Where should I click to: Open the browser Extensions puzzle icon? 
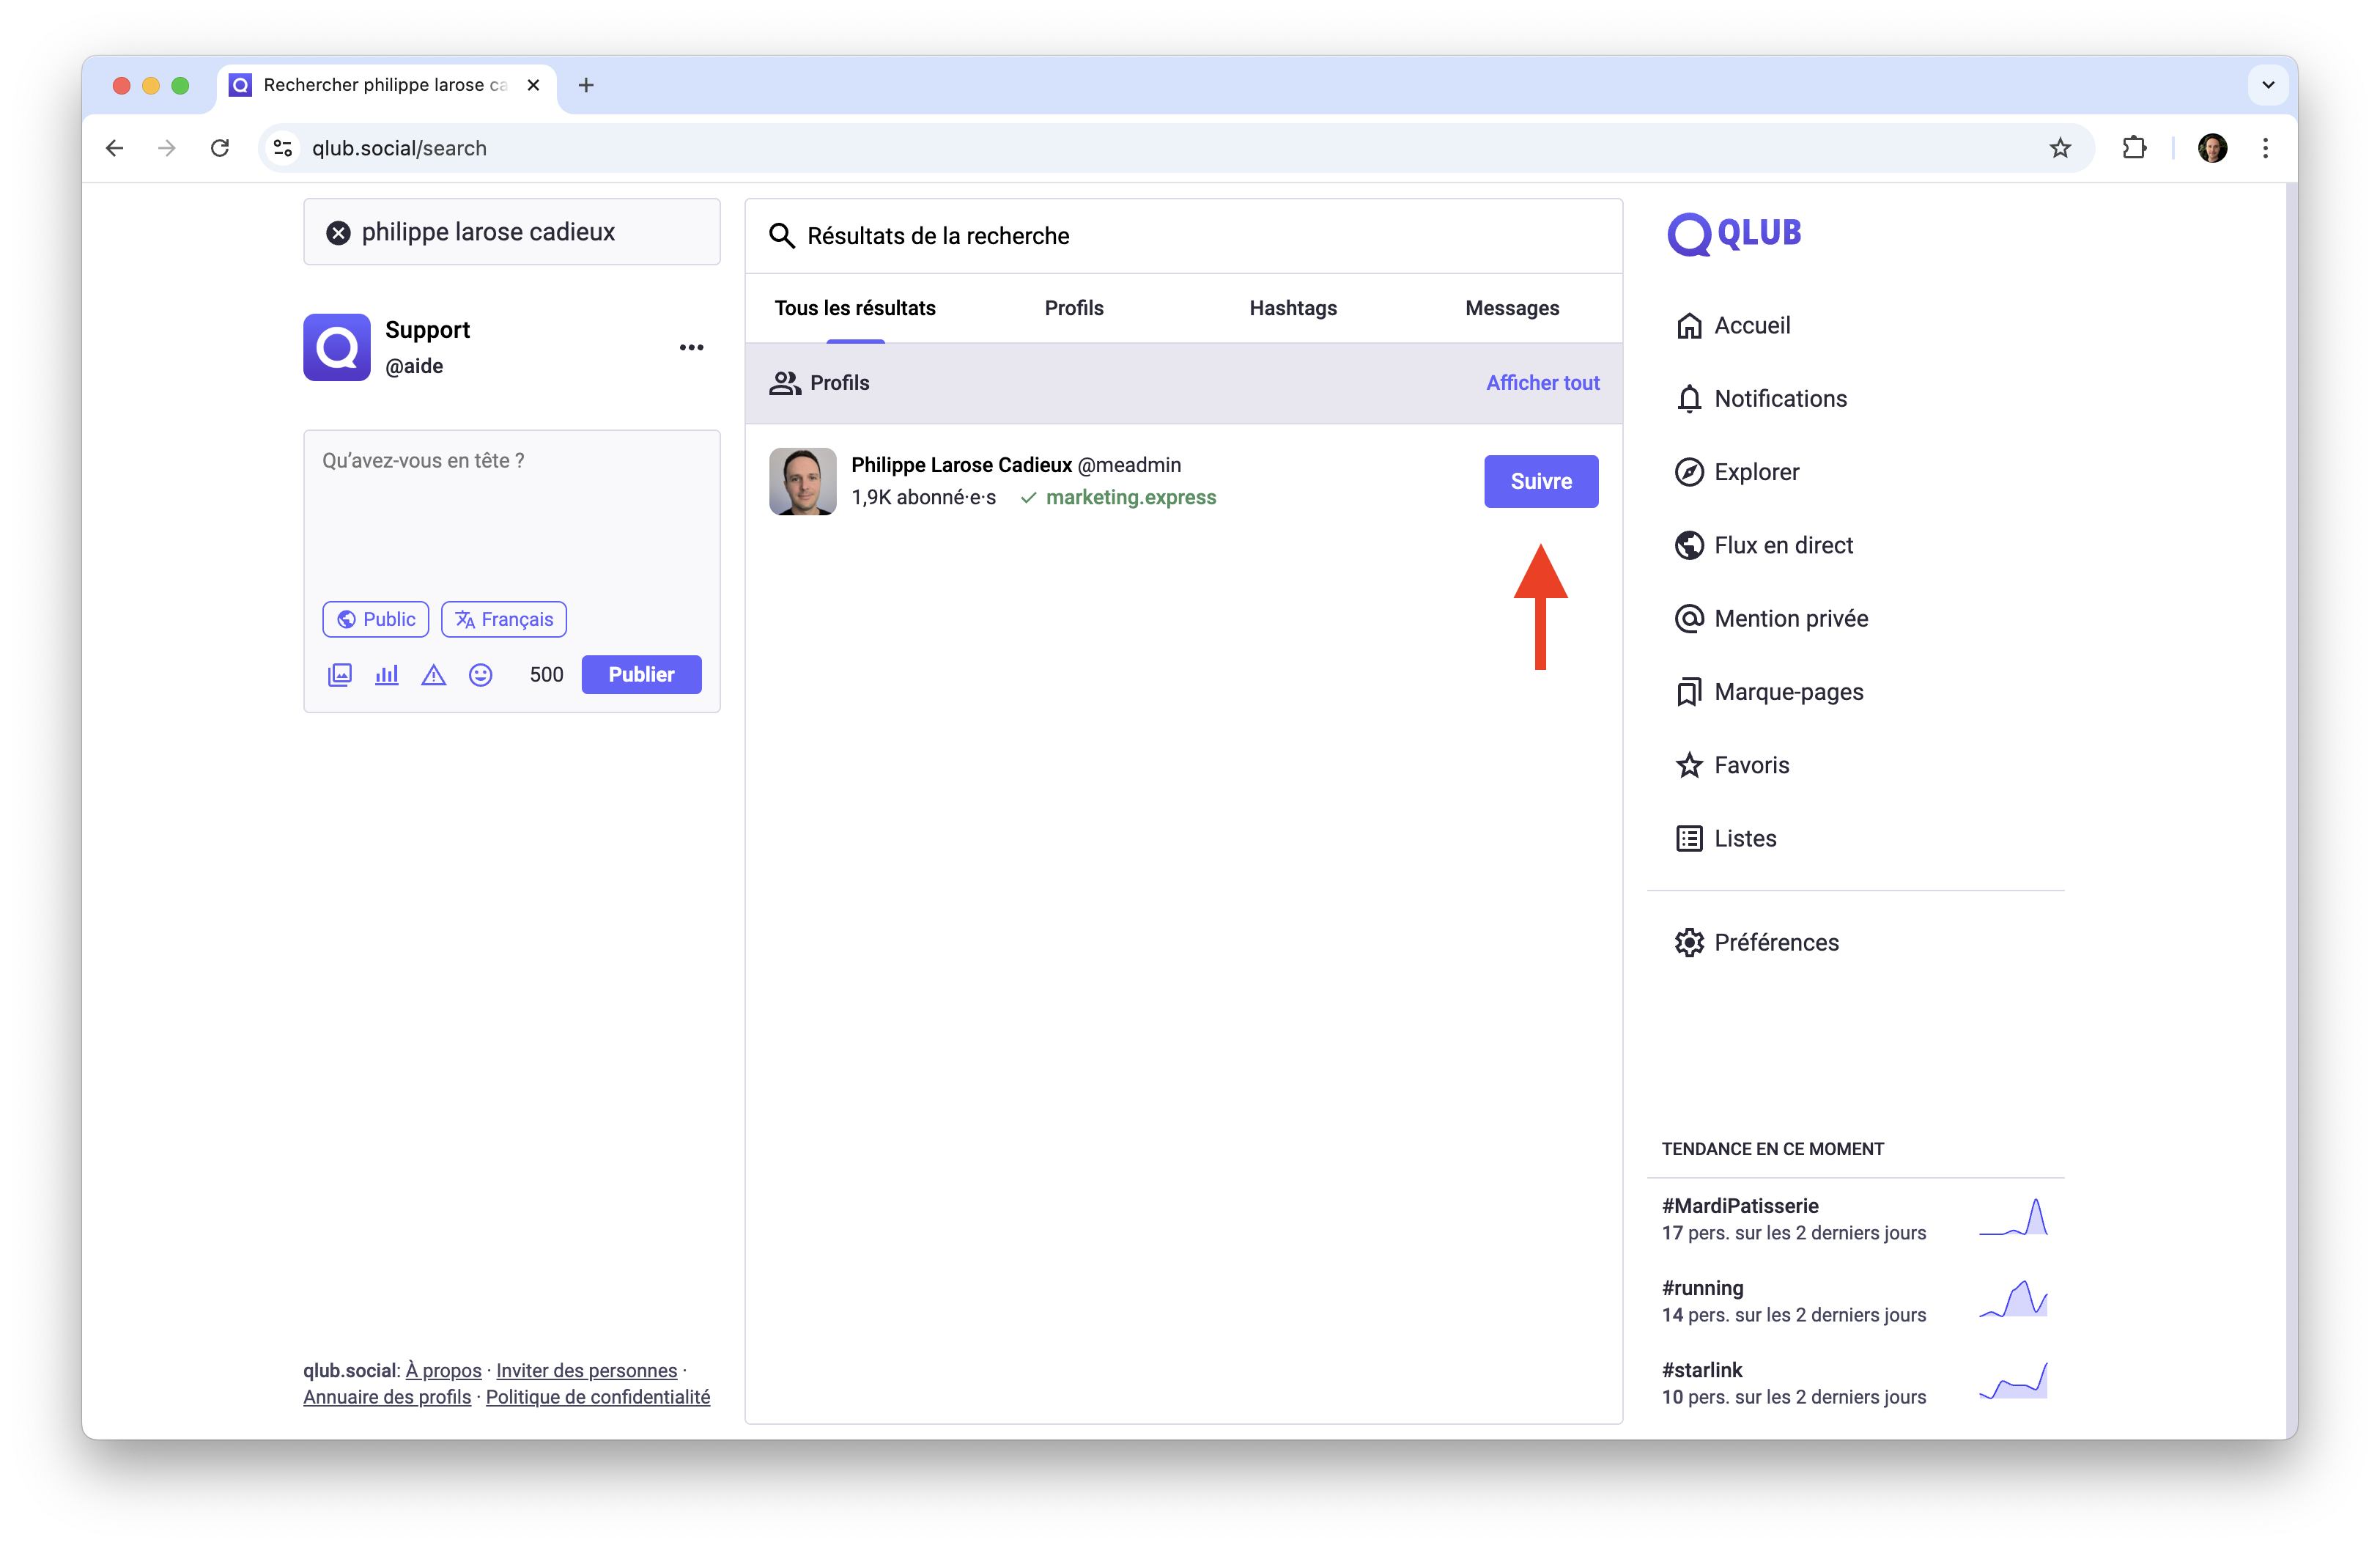point(2134,149)
